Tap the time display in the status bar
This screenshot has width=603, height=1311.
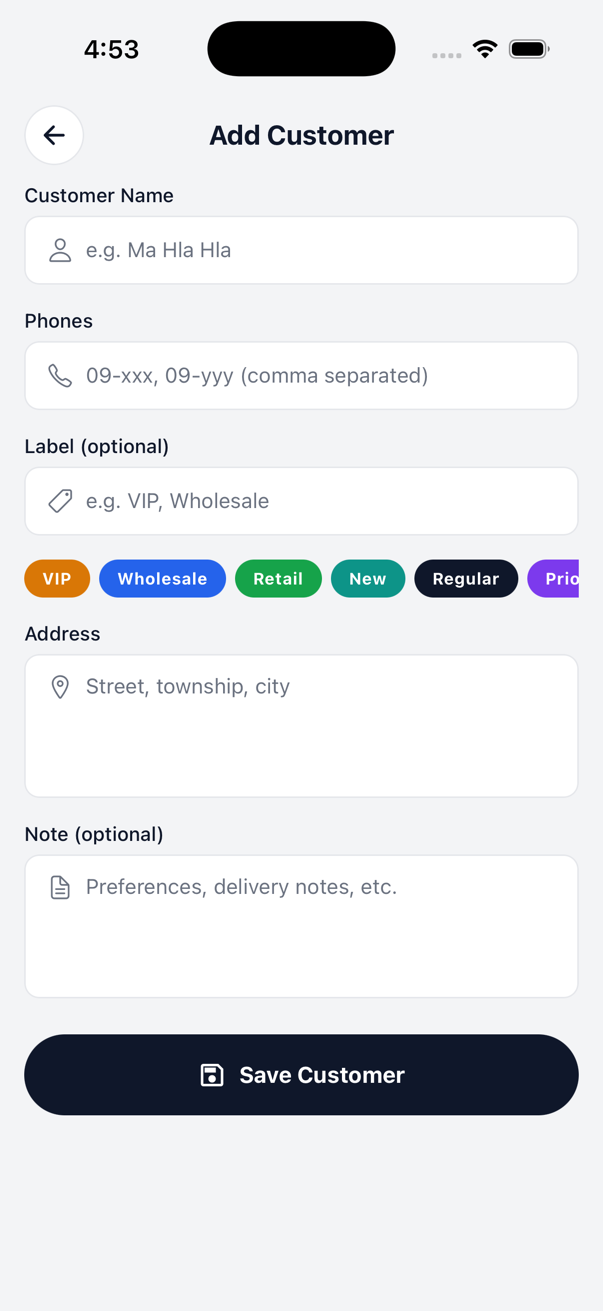[111, 48]
